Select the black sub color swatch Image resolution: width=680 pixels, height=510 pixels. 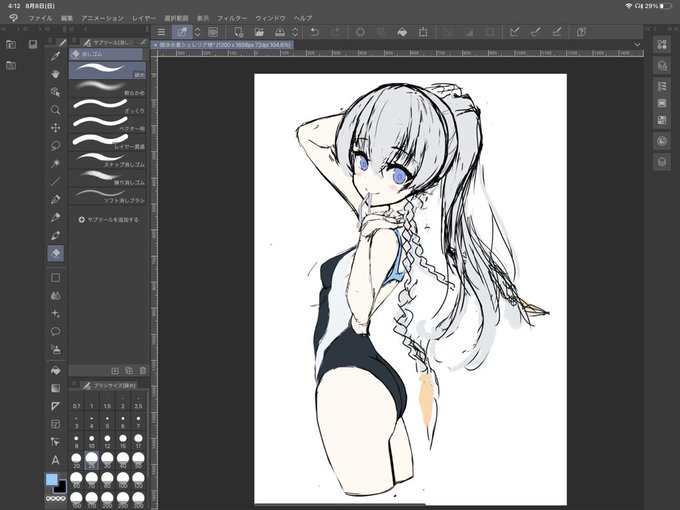[x=60, y=487]
